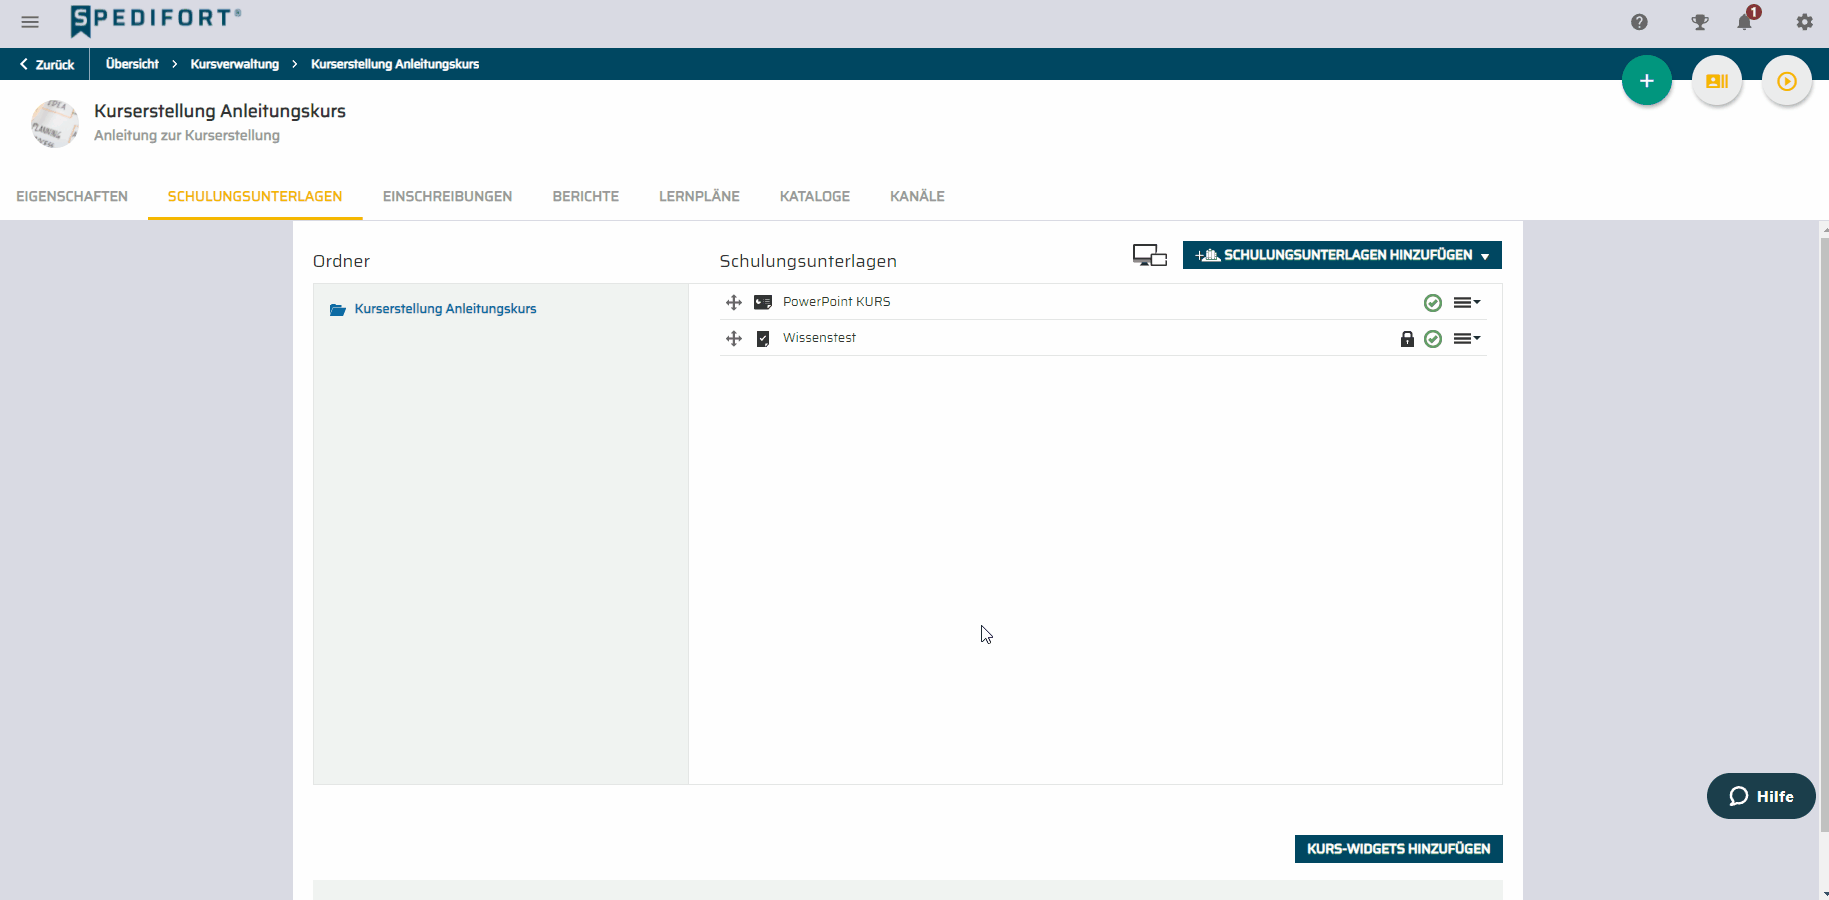
Task: Click Kurs-Widgets hinzufügen button
Action: click(1398, 849)
